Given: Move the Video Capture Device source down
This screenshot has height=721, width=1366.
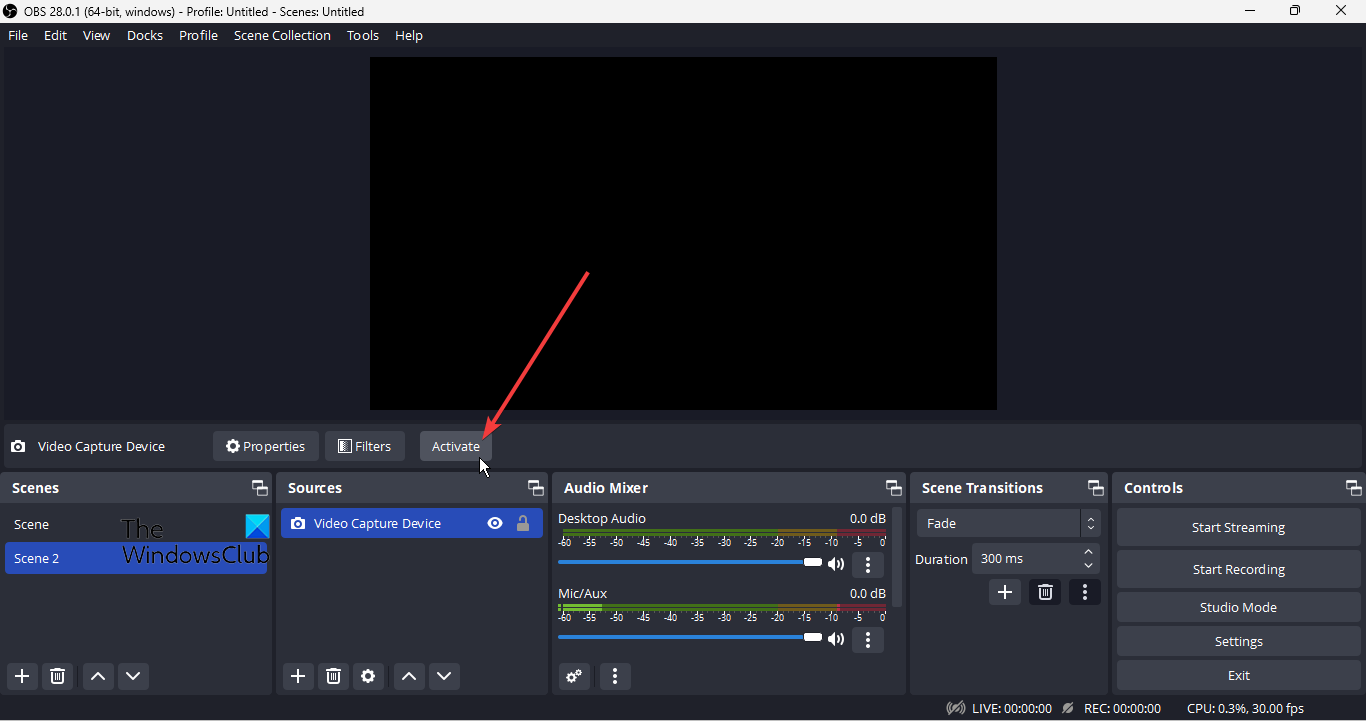Looking at the screenshot, I should 444,676.
